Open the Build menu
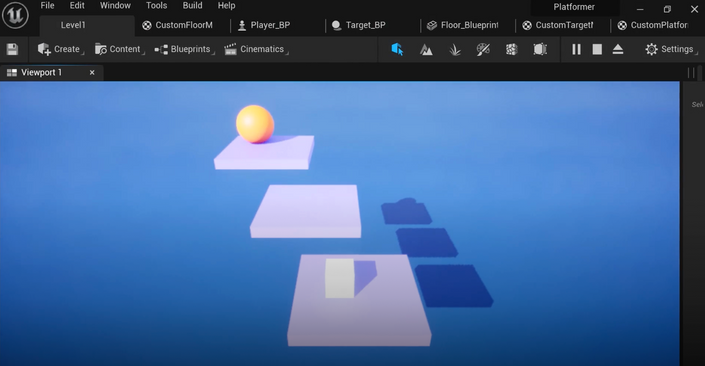This screenshot has height=366, width=705. pos(192,6)
